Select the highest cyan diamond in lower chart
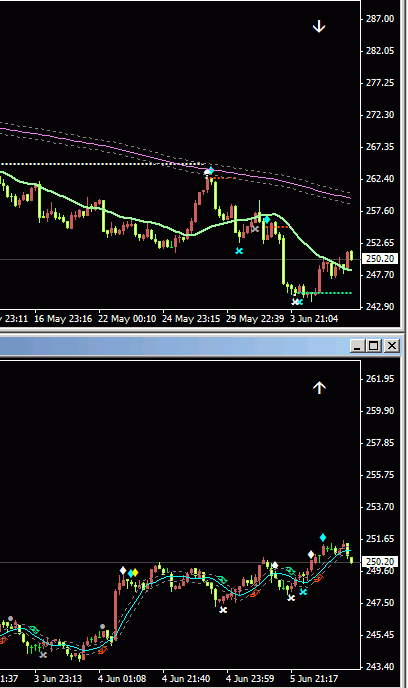408x688 pixels. (323, 537)
